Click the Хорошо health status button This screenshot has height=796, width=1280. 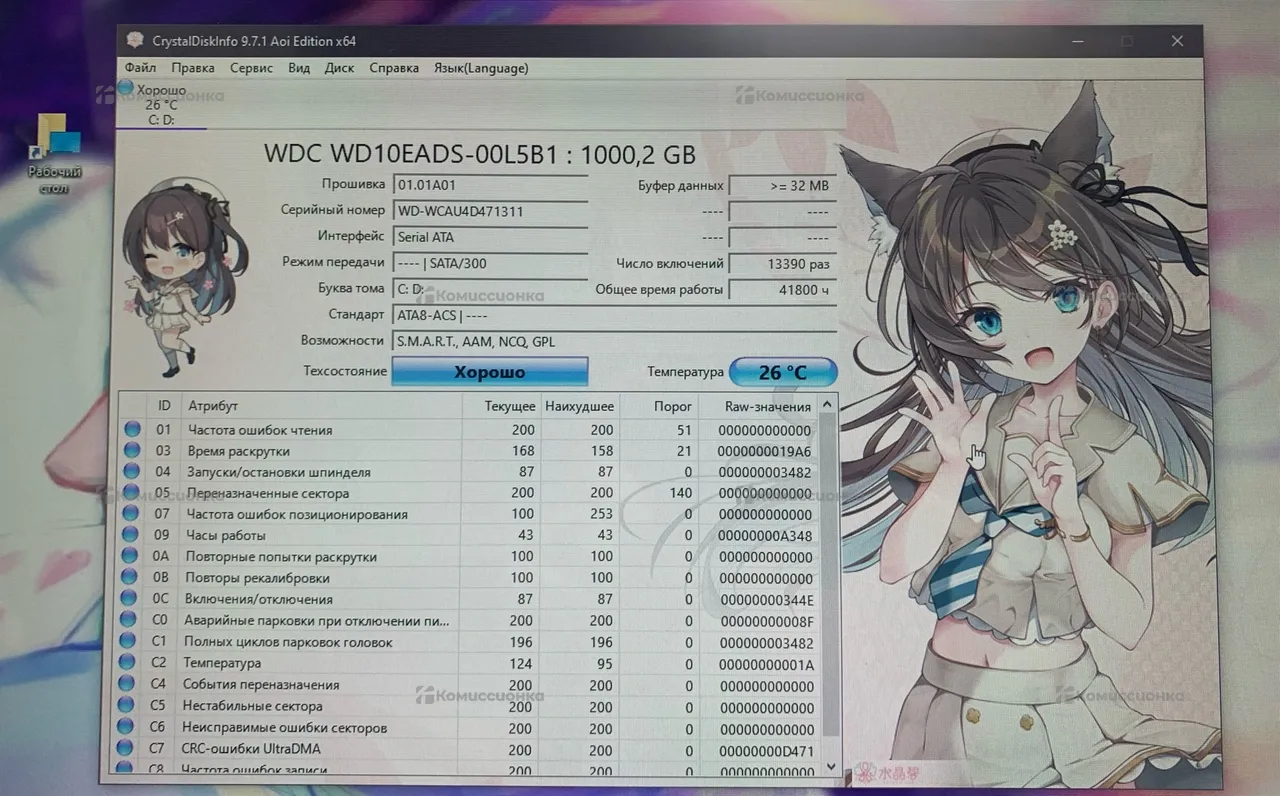click(x=489, y=372)
